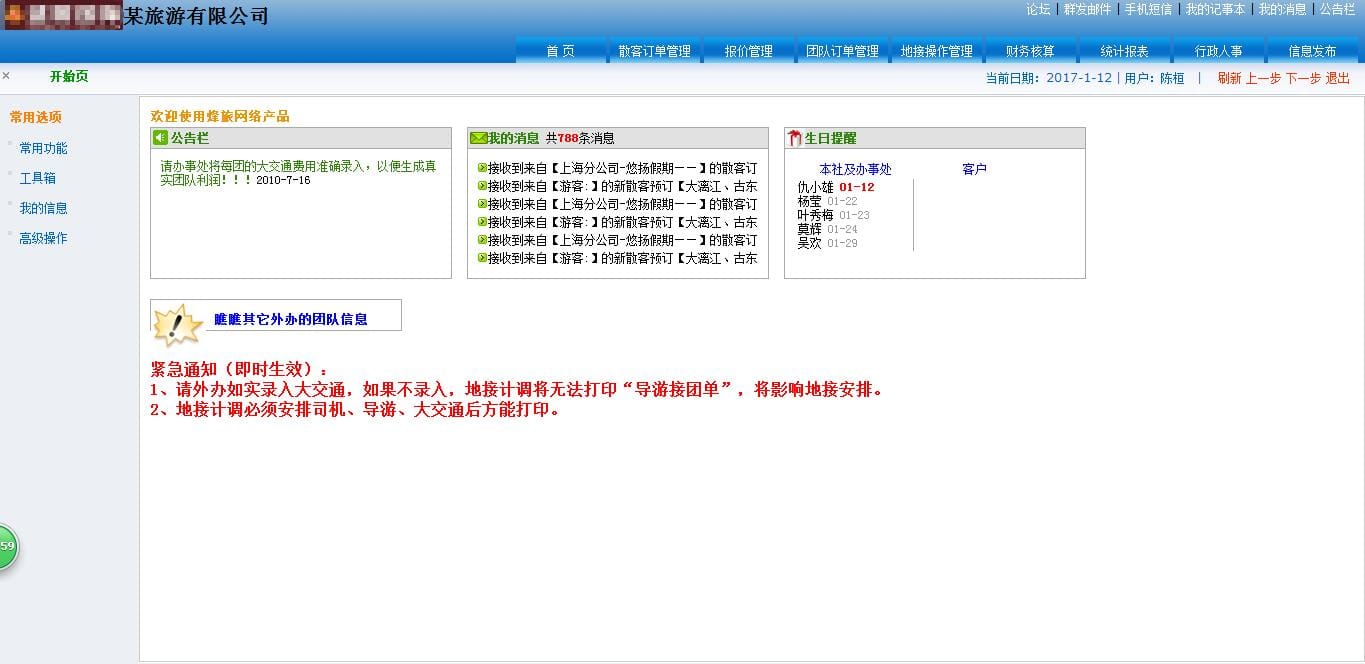The image size is (1365, 664).
Task: Go to 首页 in the navigation bar
Action: 561,51
